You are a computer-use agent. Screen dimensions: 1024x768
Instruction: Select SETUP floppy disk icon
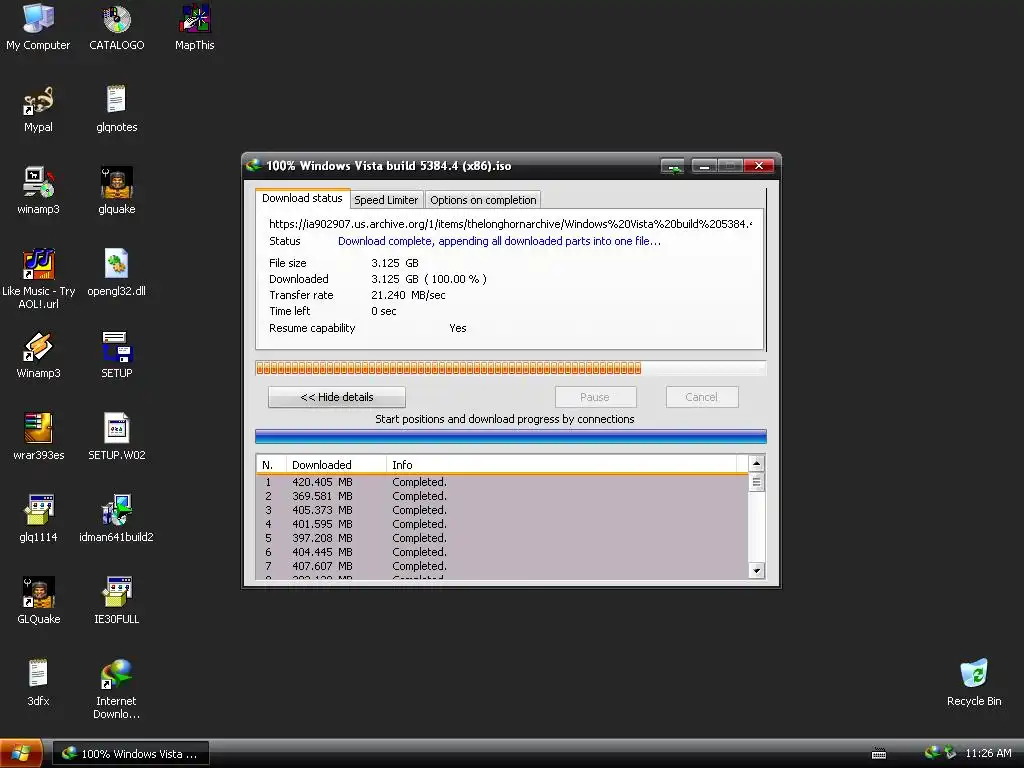coord(116,355)
